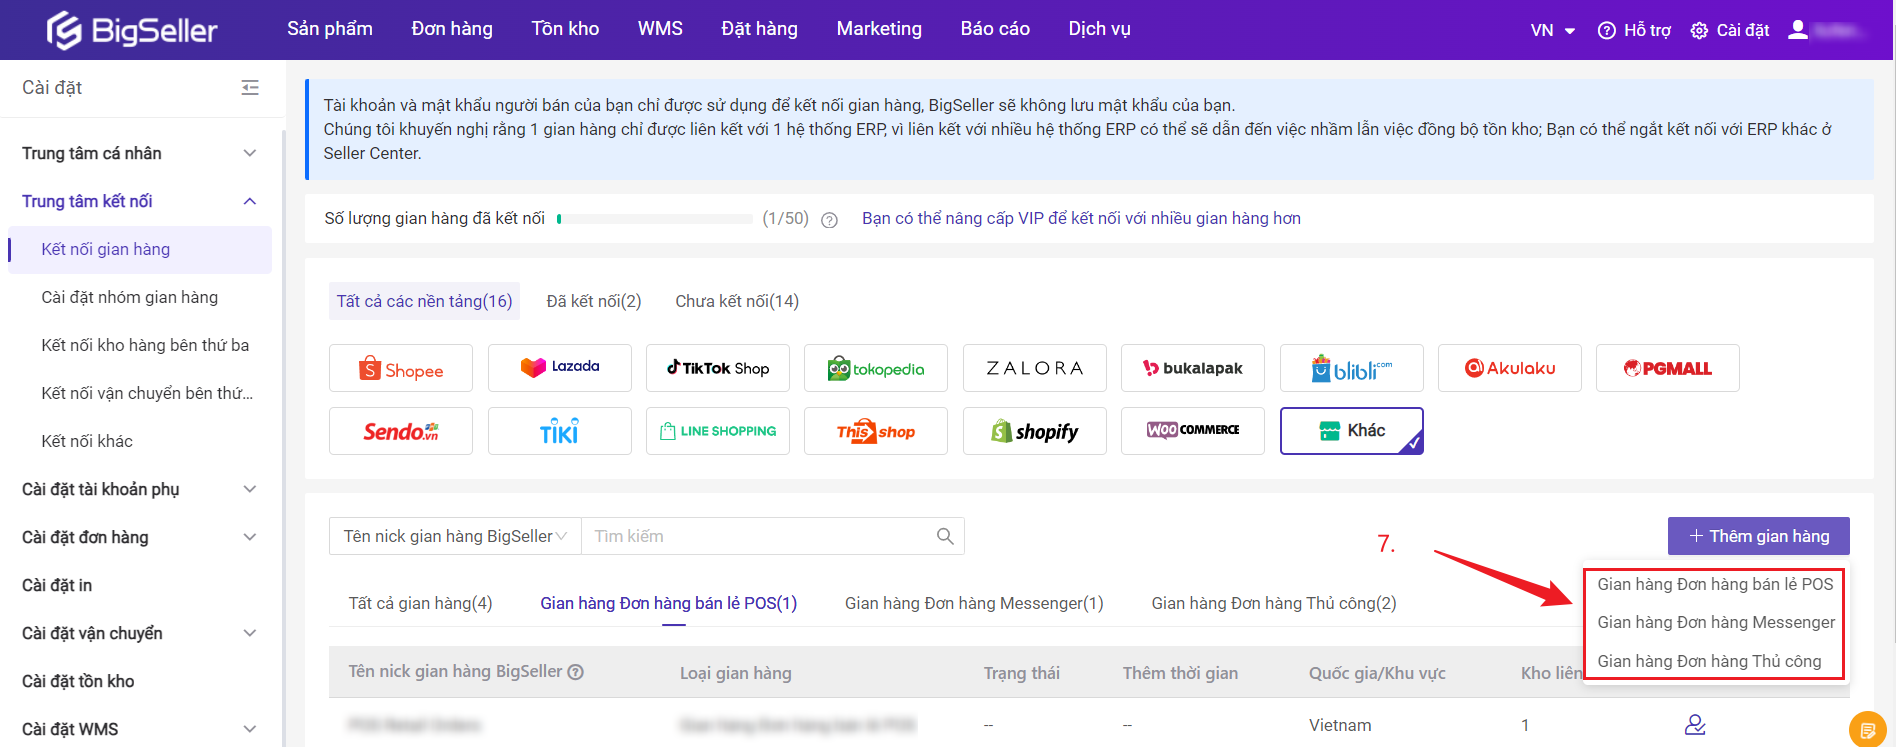Open the Đơn hàng menu

click(452, 29)
